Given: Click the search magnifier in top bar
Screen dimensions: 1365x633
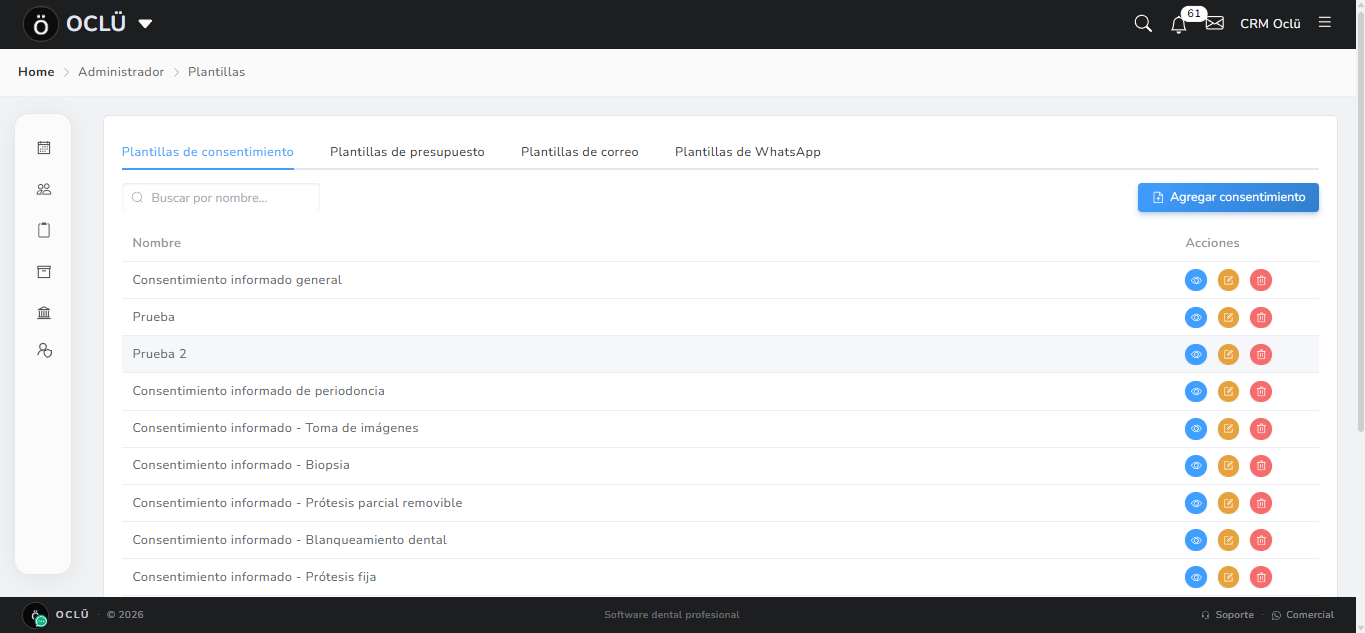Looking at the screenshot, I should (1143, 23).
